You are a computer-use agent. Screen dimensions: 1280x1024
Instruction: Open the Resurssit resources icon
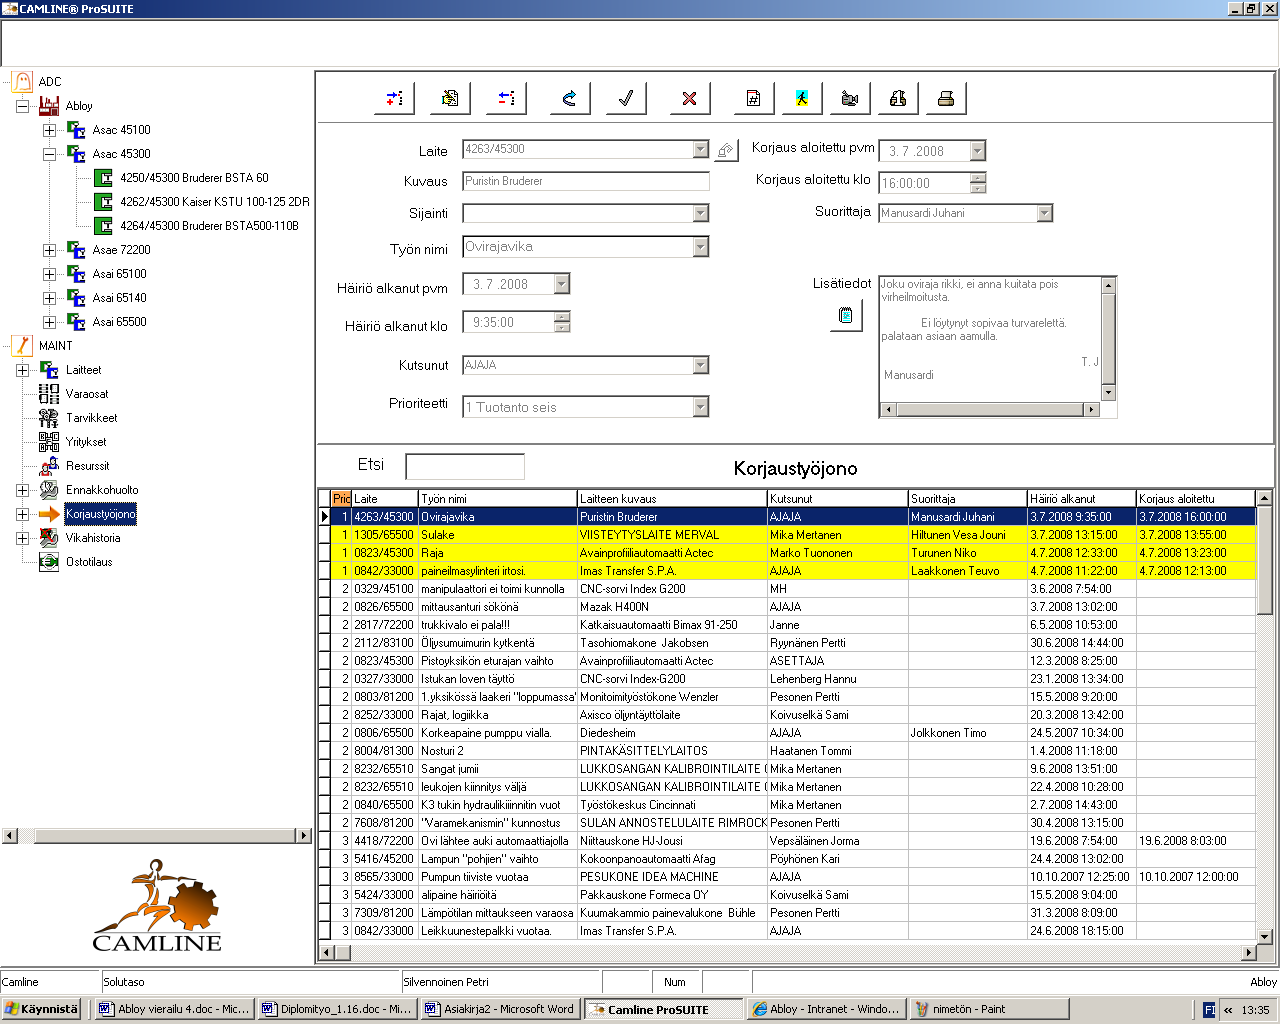(49, 466)
